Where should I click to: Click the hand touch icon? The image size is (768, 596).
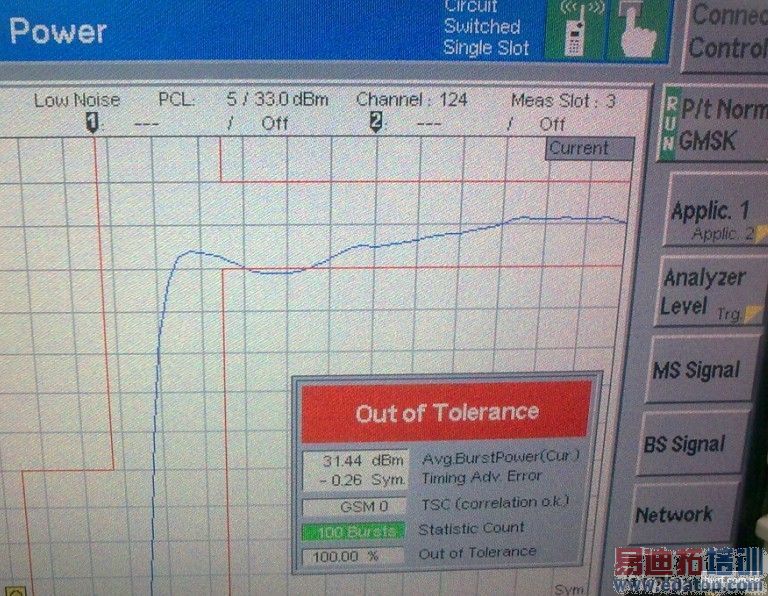(638, 29)
